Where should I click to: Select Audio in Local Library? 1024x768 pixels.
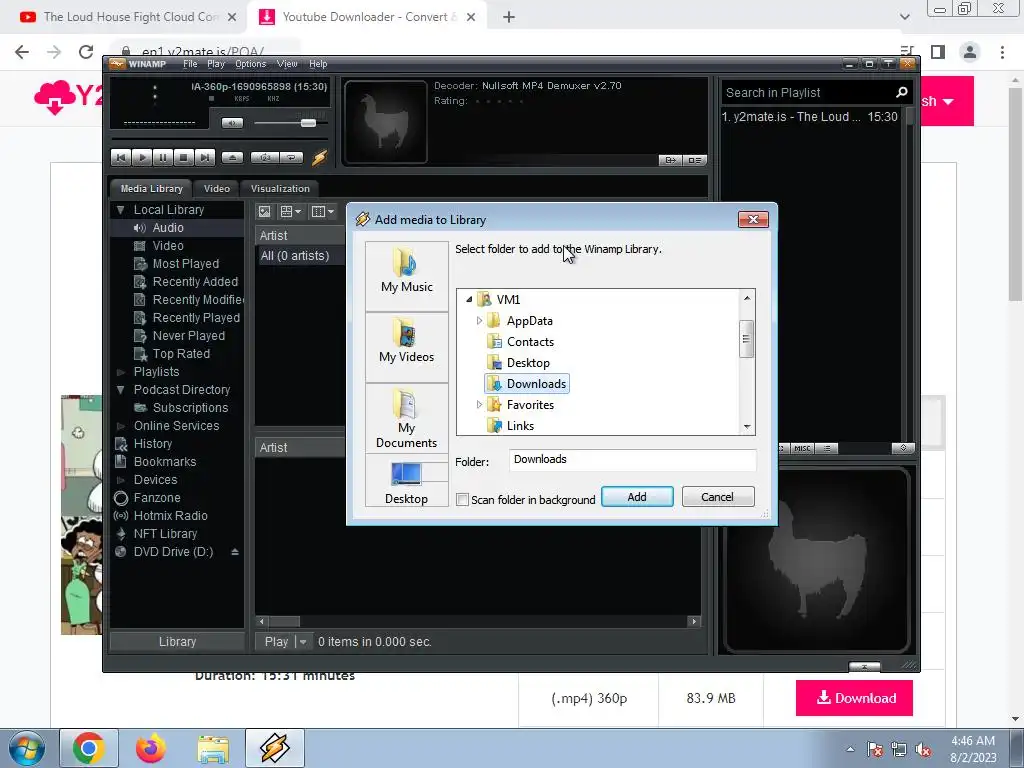168,228
